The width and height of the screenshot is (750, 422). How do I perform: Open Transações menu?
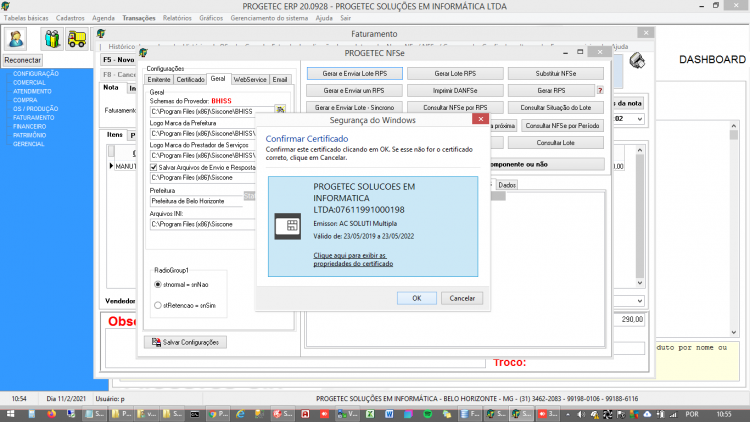point(139,18)
